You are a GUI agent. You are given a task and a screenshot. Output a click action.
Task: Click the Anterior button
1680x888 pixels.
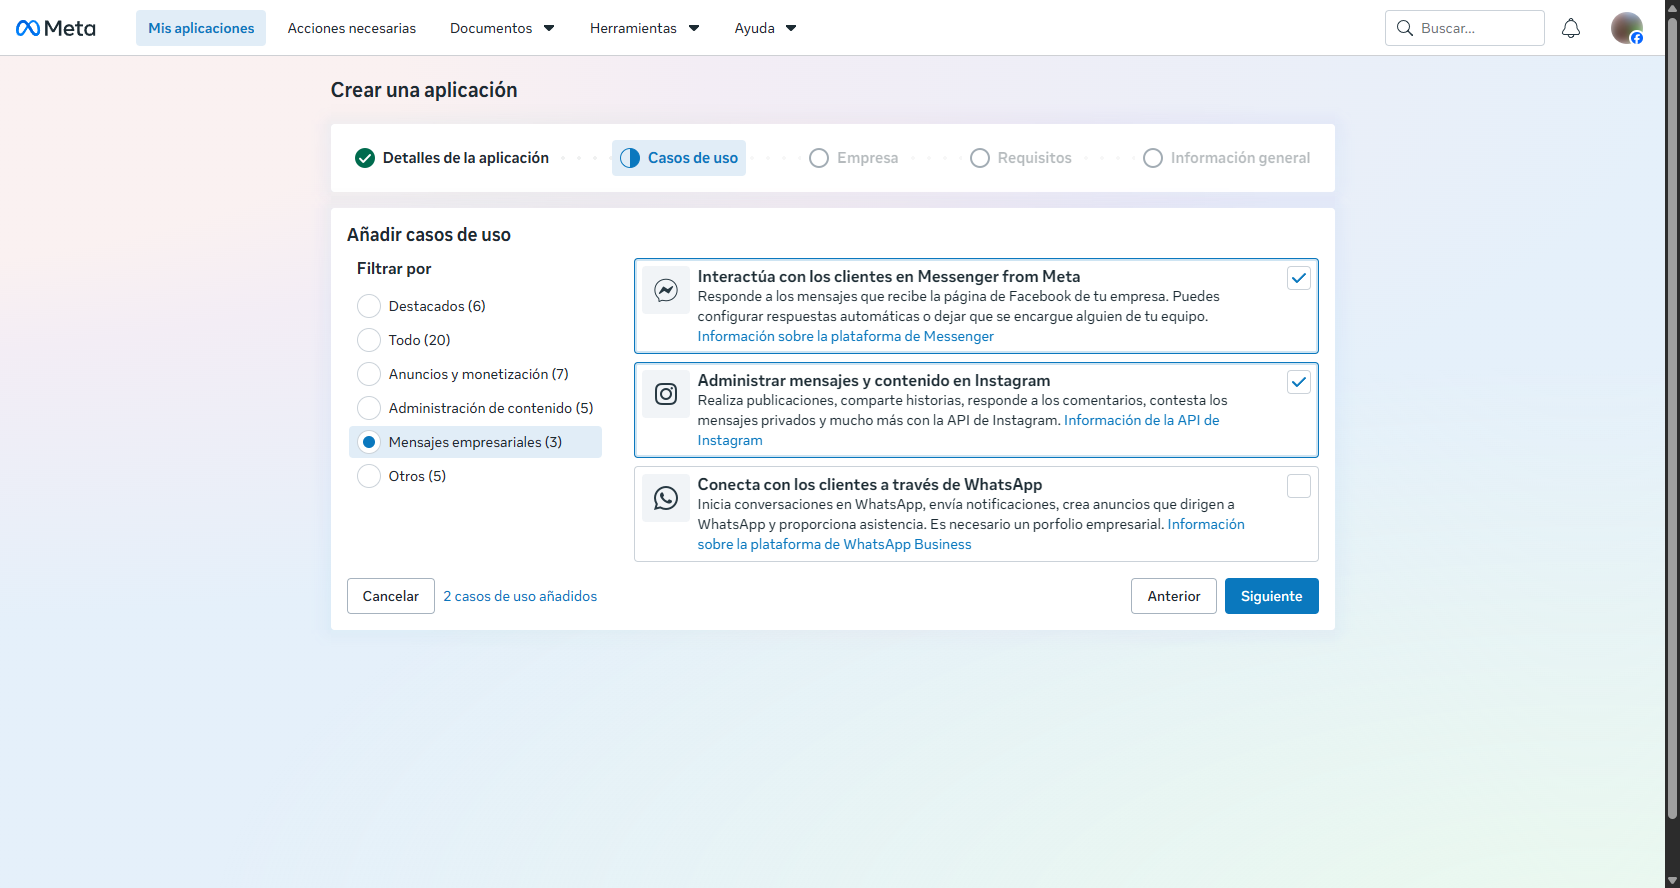tap(1174, 596)
